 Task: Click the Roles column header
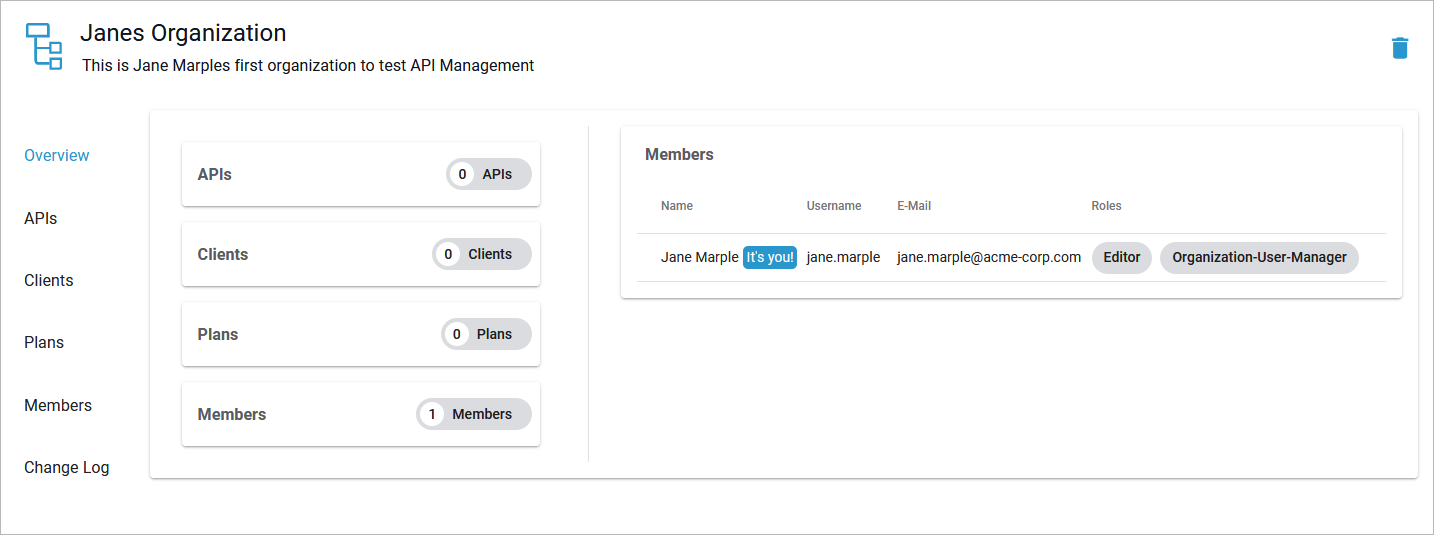click(1106, 206)
